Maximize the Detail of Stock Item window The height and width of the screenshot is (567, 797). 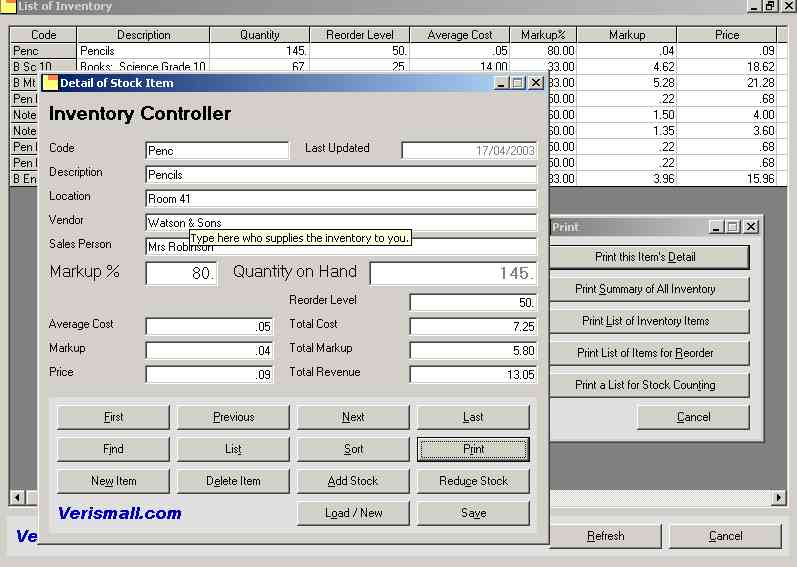point(518,83)
